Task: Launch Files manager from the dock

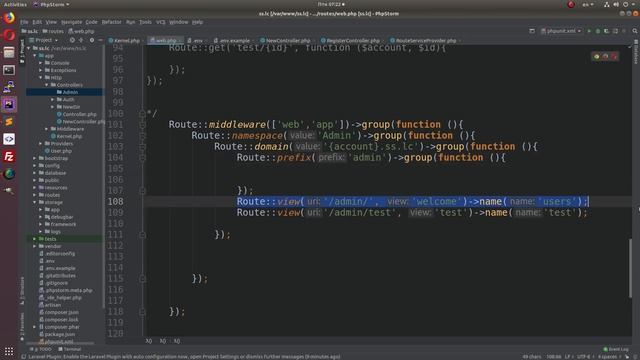Action: pyautogui.click(x=9, y=53)
